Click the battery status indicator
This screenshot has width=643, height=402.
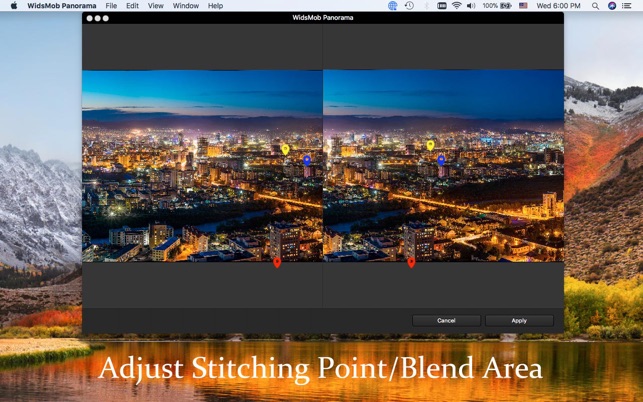(x=497, y=6)
